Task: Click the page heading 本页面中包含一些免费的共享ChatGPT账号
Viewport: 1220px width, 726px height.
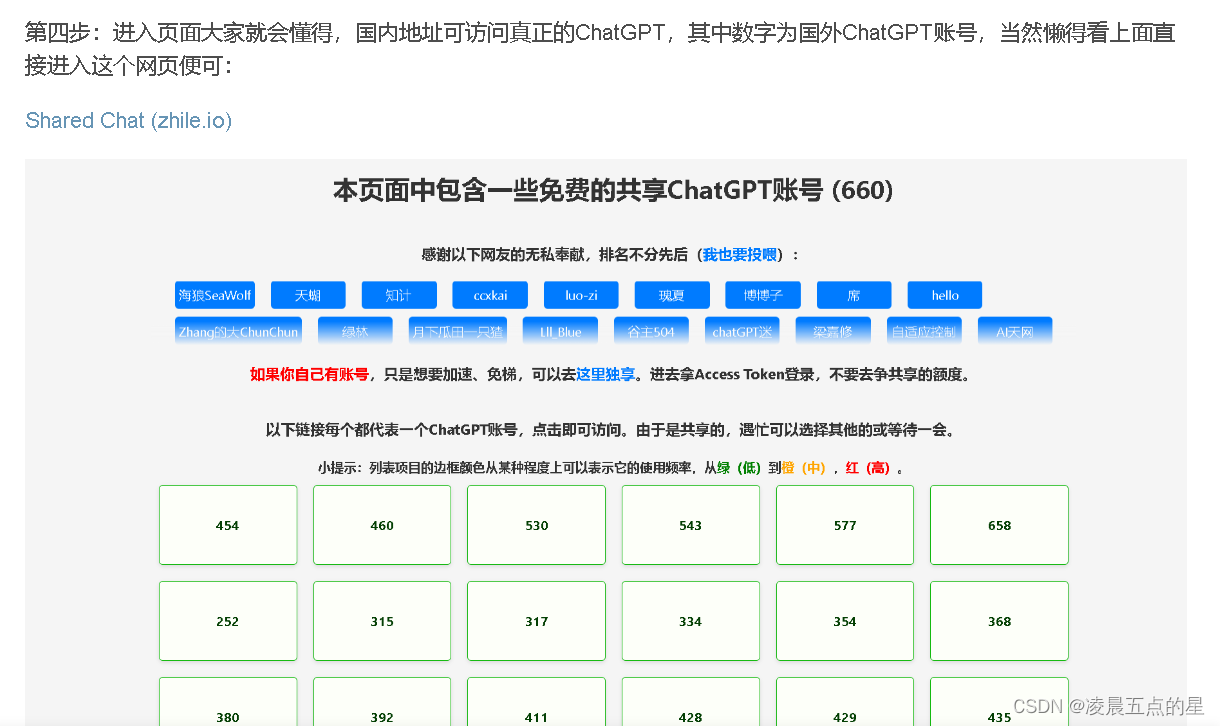Action: (x=613, y=191)
